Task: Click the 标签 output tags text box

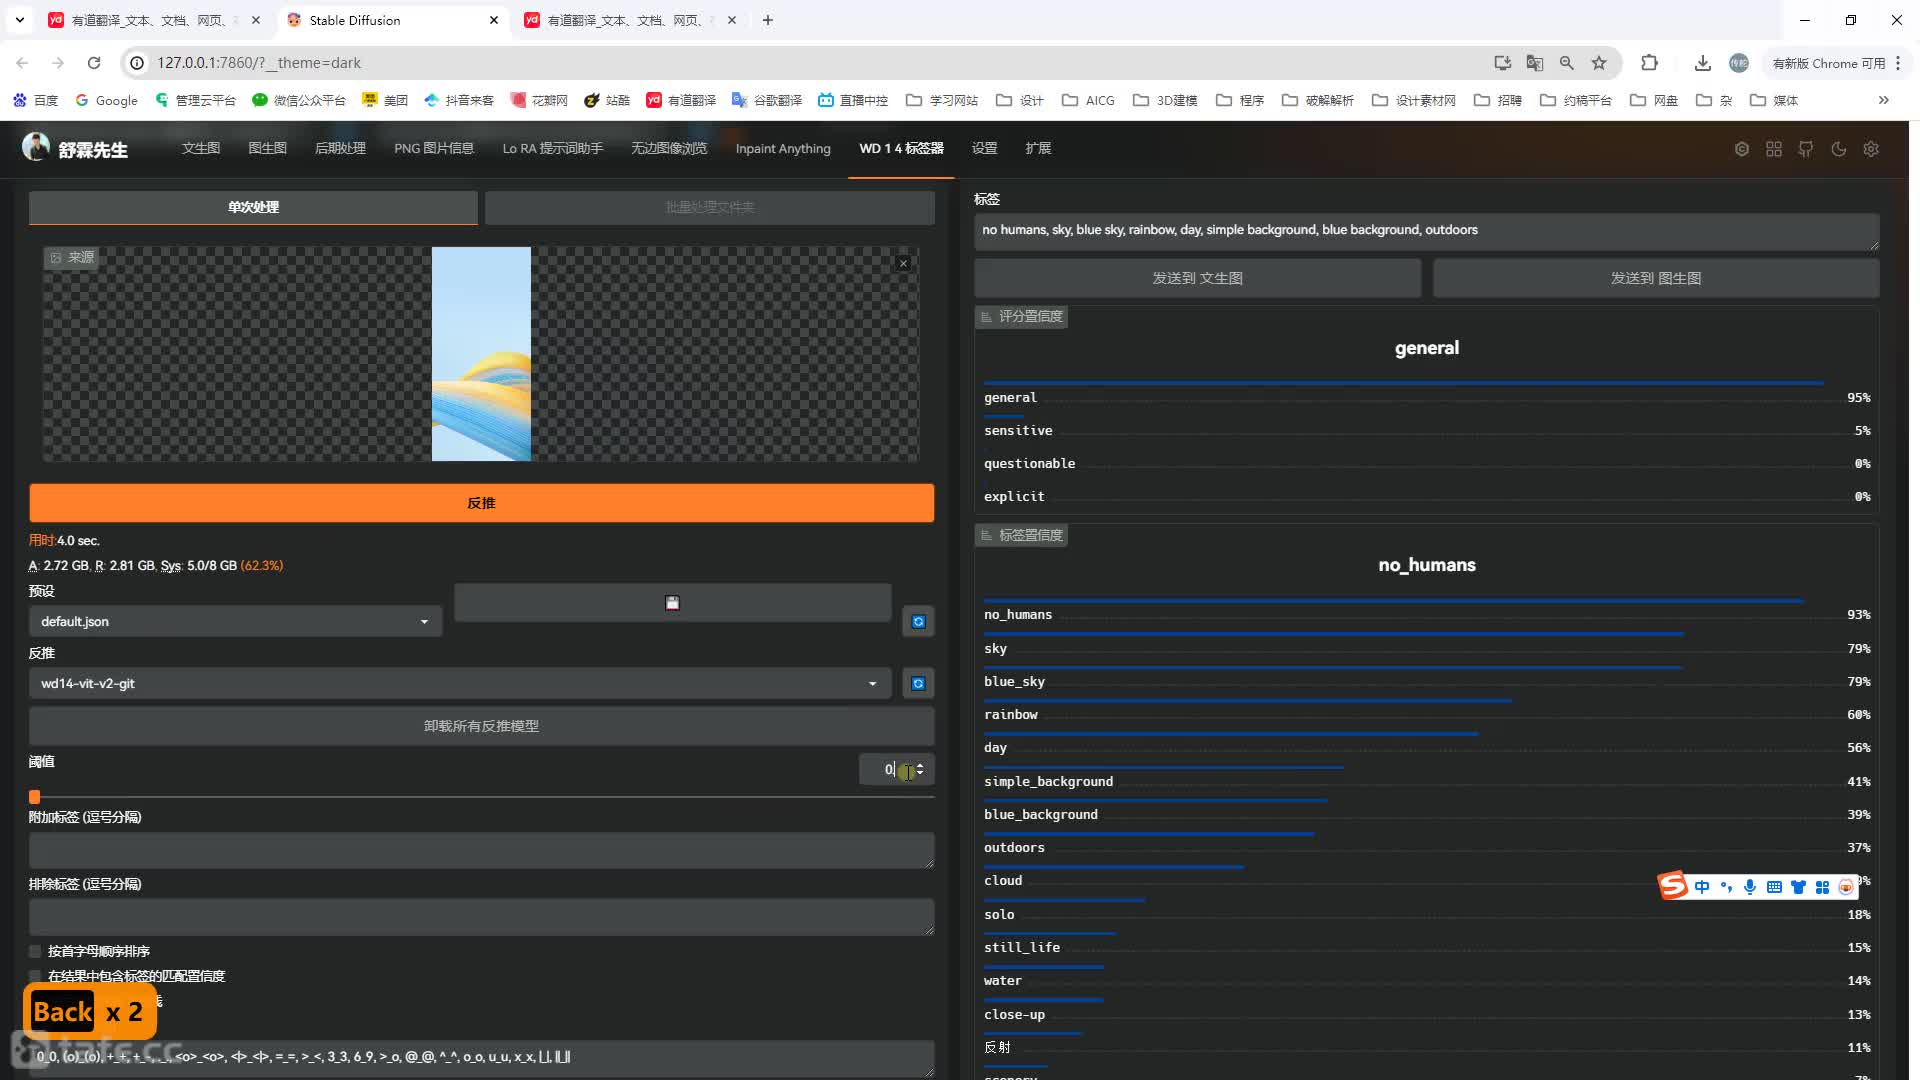Action: pos(1427,231)
